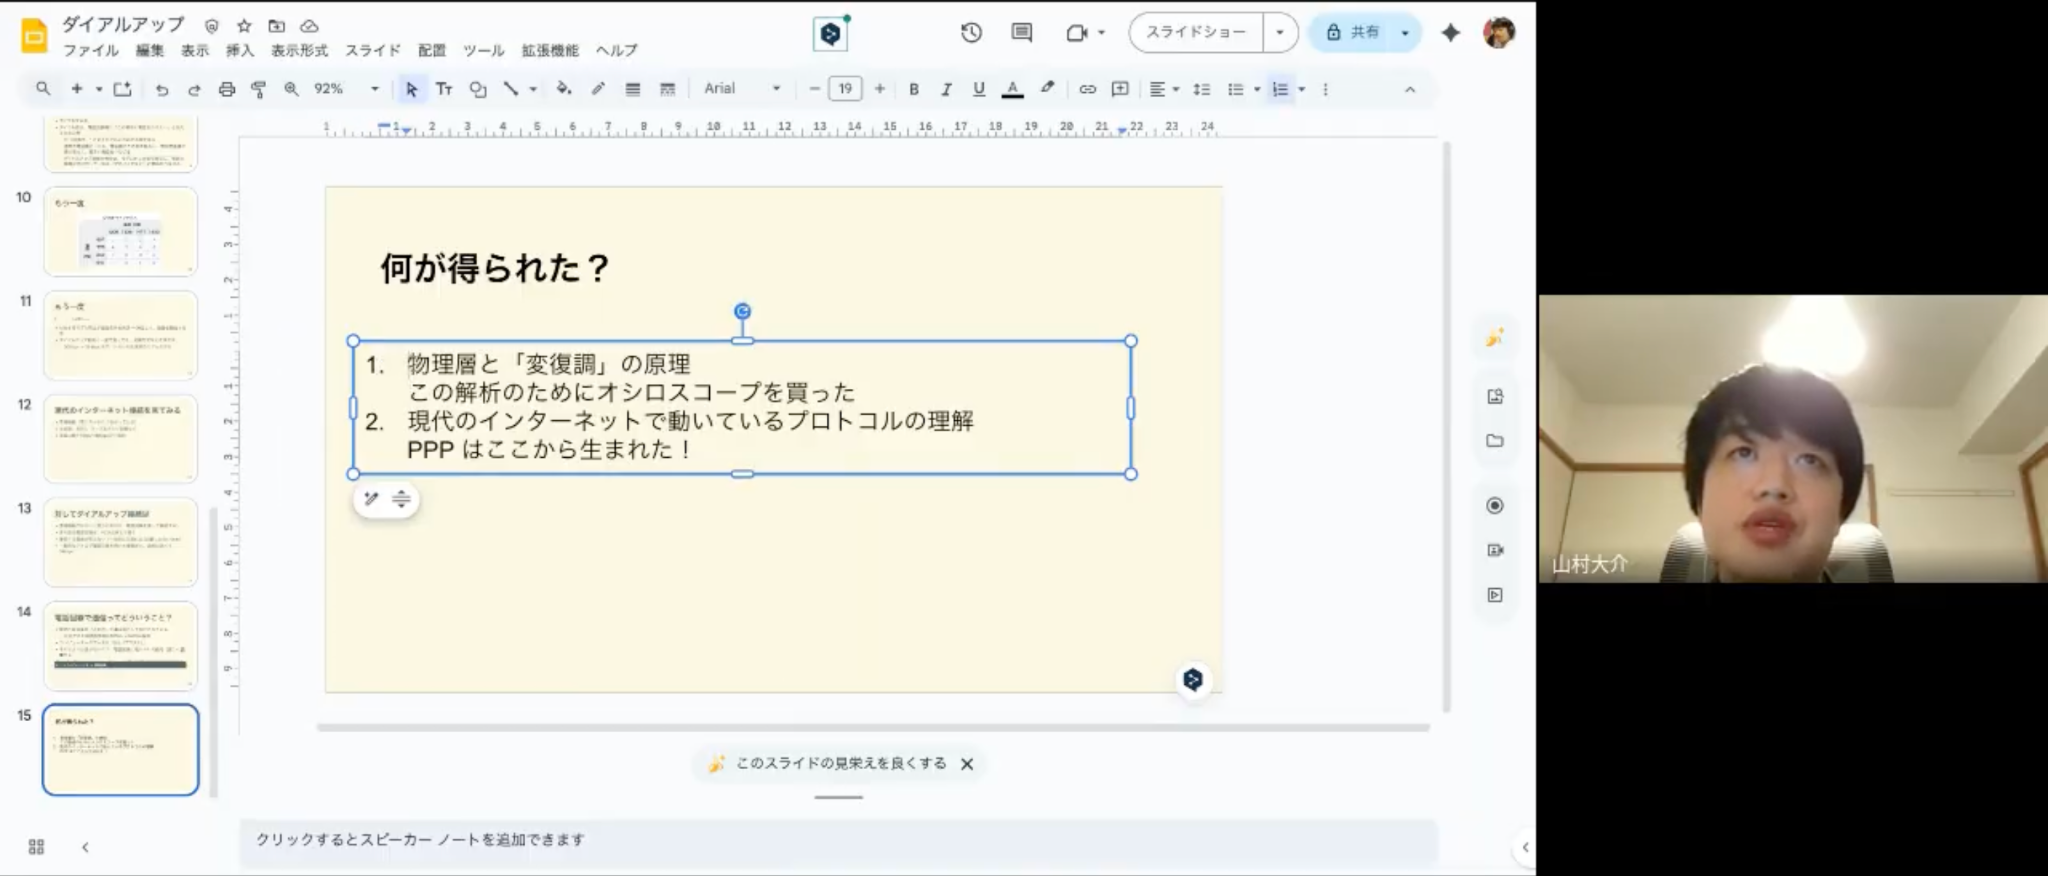Toggle bold formatting
The height and width of the screenshot is (876, 2048).
point(913,90)
